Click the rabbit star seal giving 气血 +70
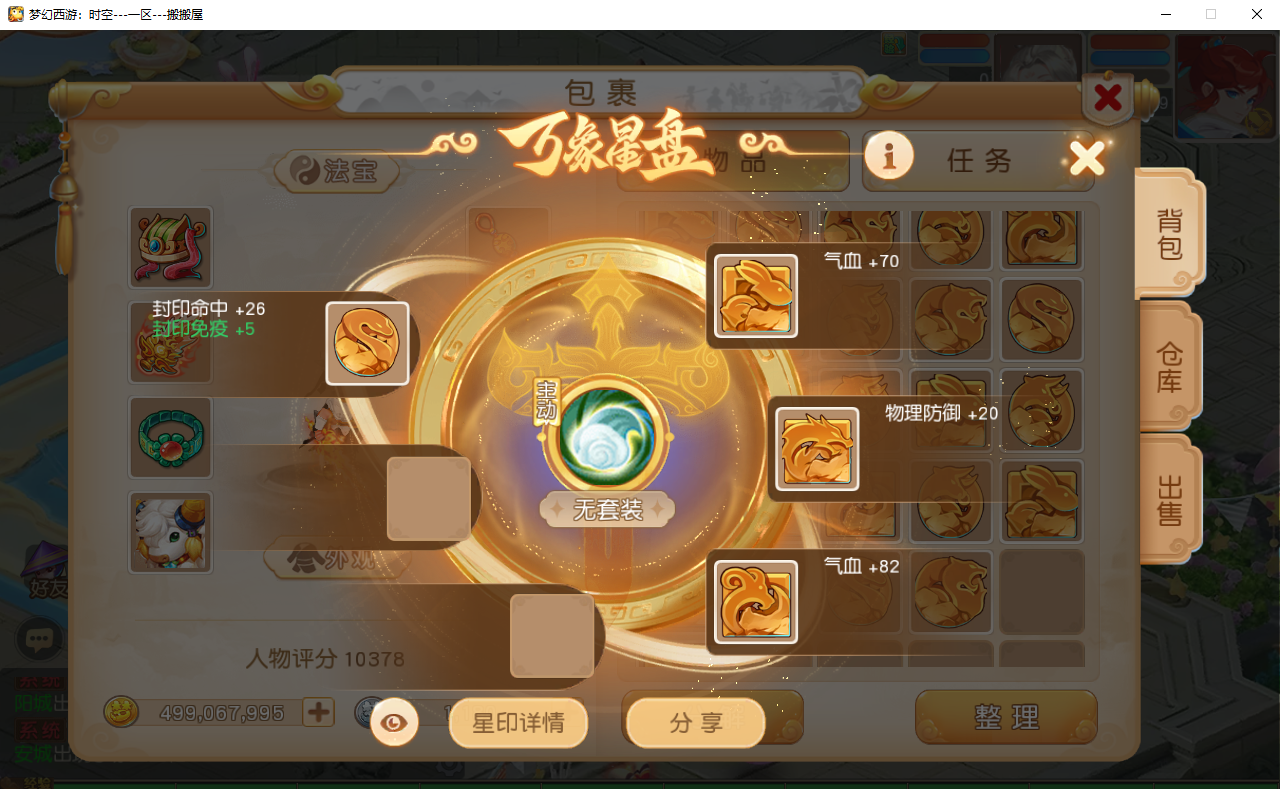 (x=756, y=295)
